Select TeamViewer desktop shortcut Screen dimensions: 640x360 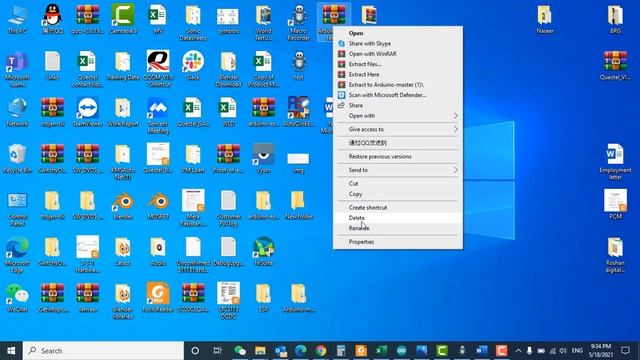(87, 112)
